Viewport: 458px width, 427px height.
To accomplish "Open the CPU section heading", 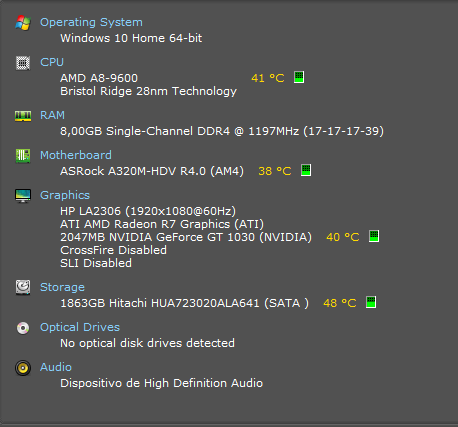I will (52, 62).
